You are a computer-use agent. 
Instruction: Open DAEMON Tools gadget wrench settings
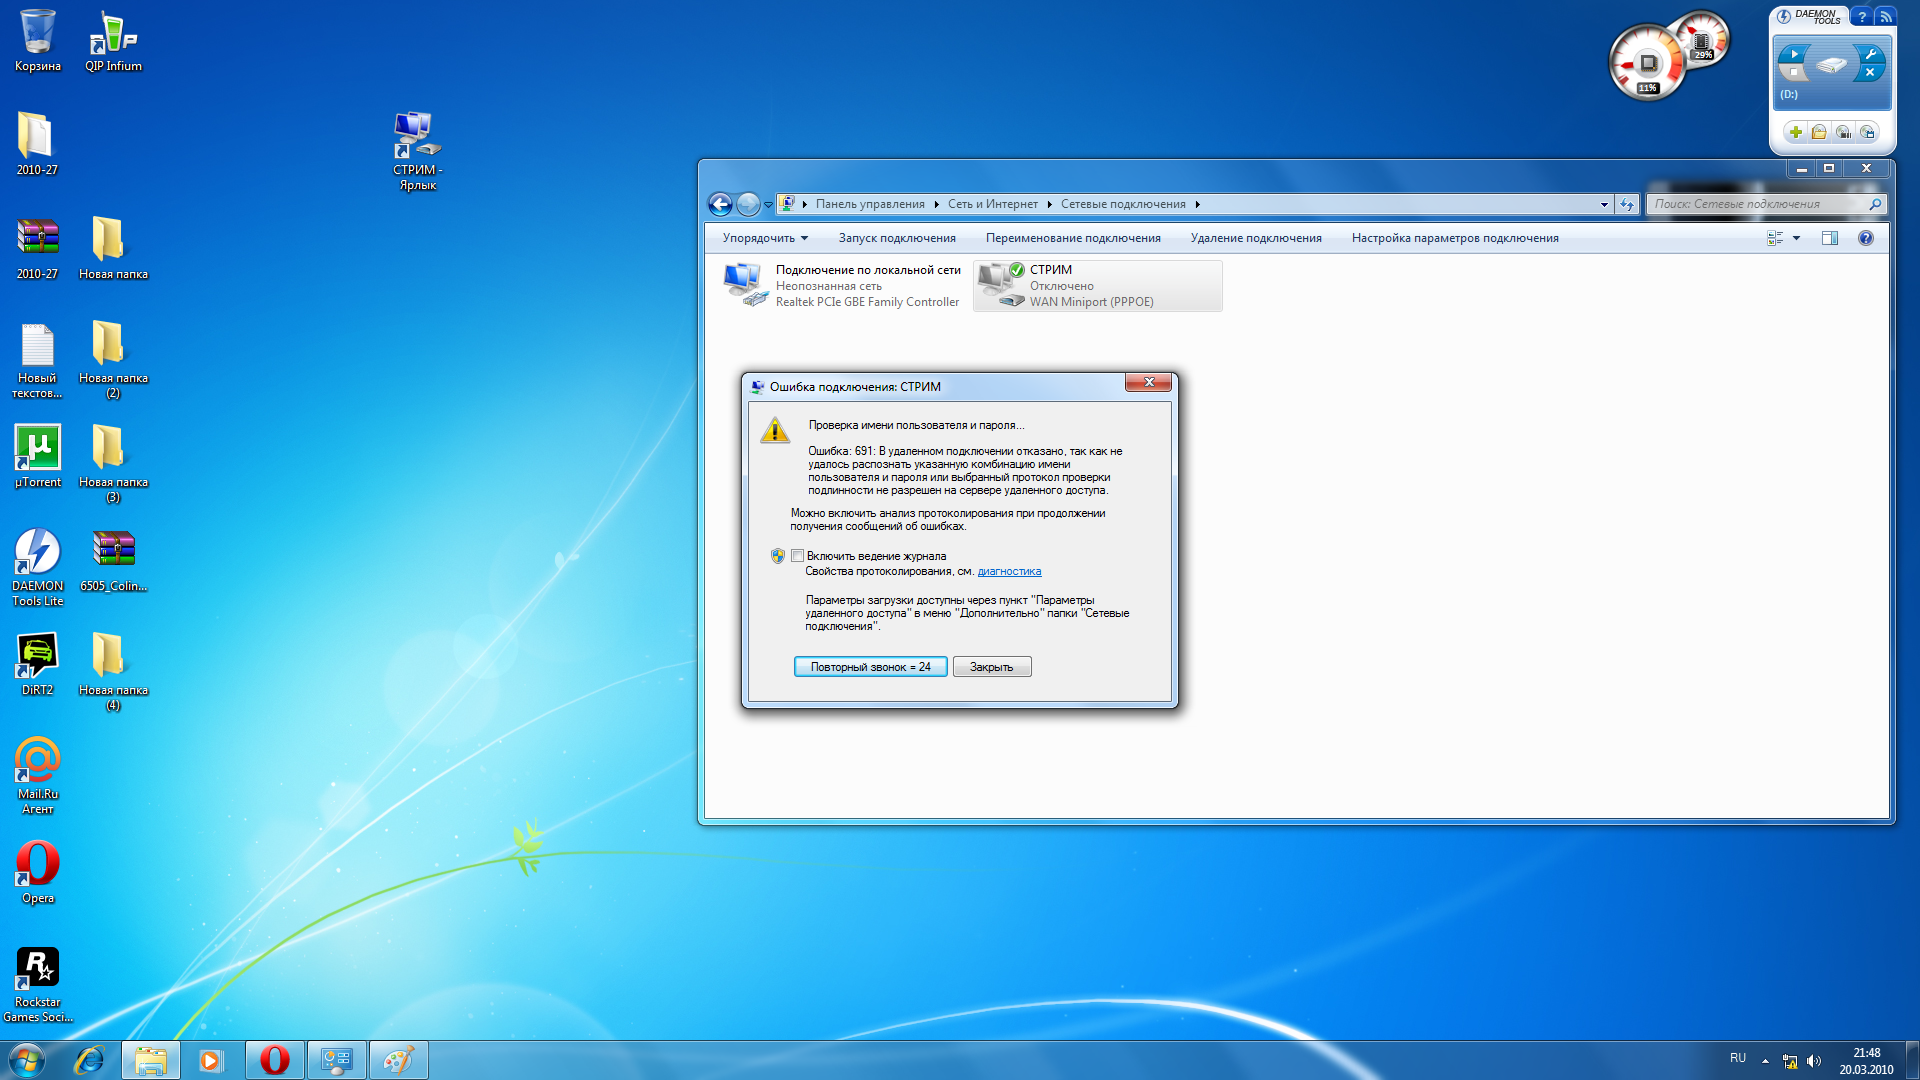[x=1870, y=54]
